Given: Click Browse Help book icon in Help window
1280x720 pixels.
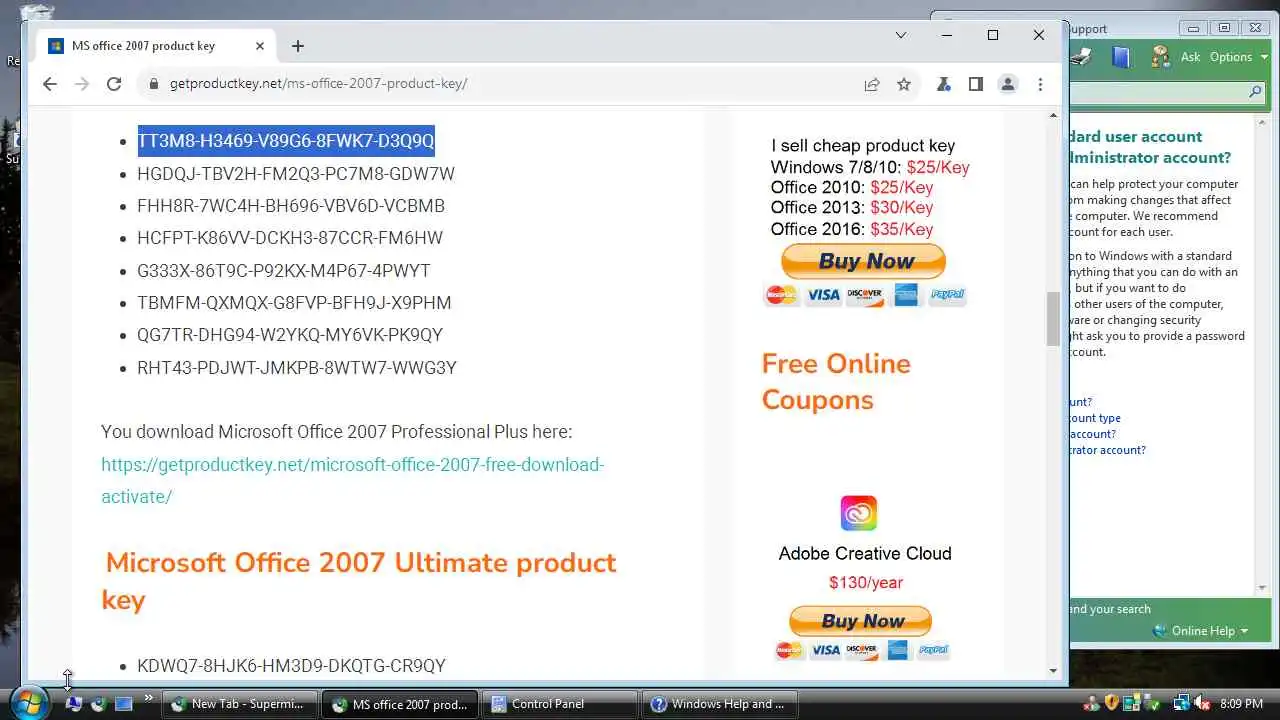Looking at the screenshot, I should (1121, 57).
